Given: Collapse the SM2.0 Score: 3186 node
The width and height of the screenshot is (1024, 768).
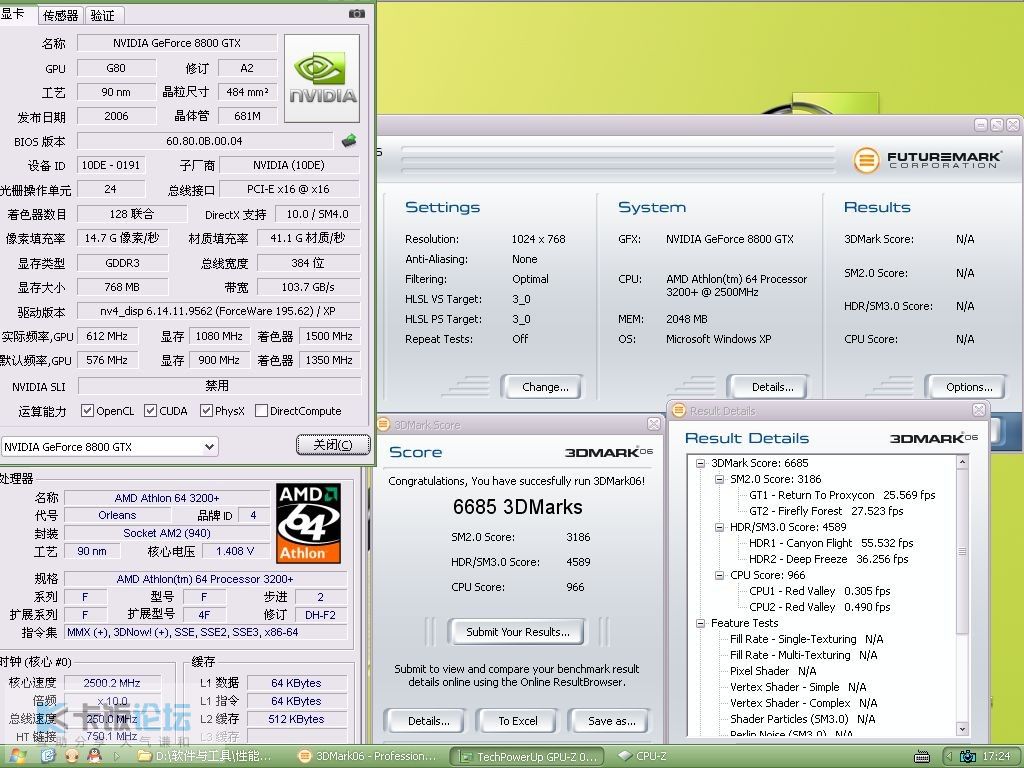Looking at the screenshot, I should (x=719, y=479).
